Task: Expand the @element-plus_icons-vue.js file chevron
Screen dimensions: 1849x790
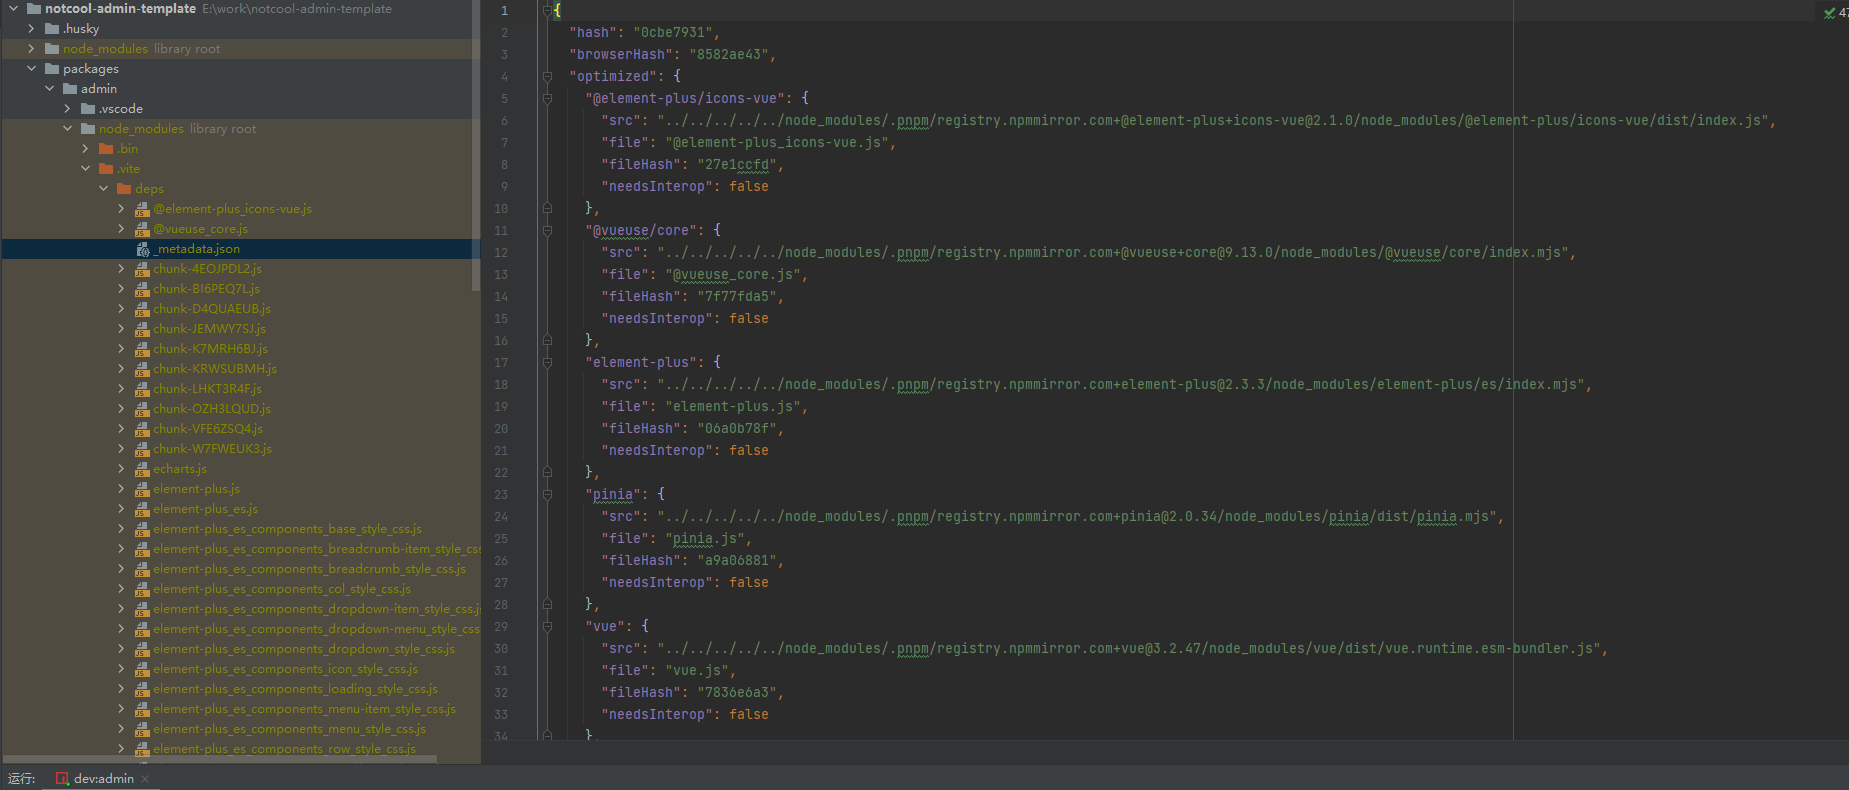Action: point(122,208)
